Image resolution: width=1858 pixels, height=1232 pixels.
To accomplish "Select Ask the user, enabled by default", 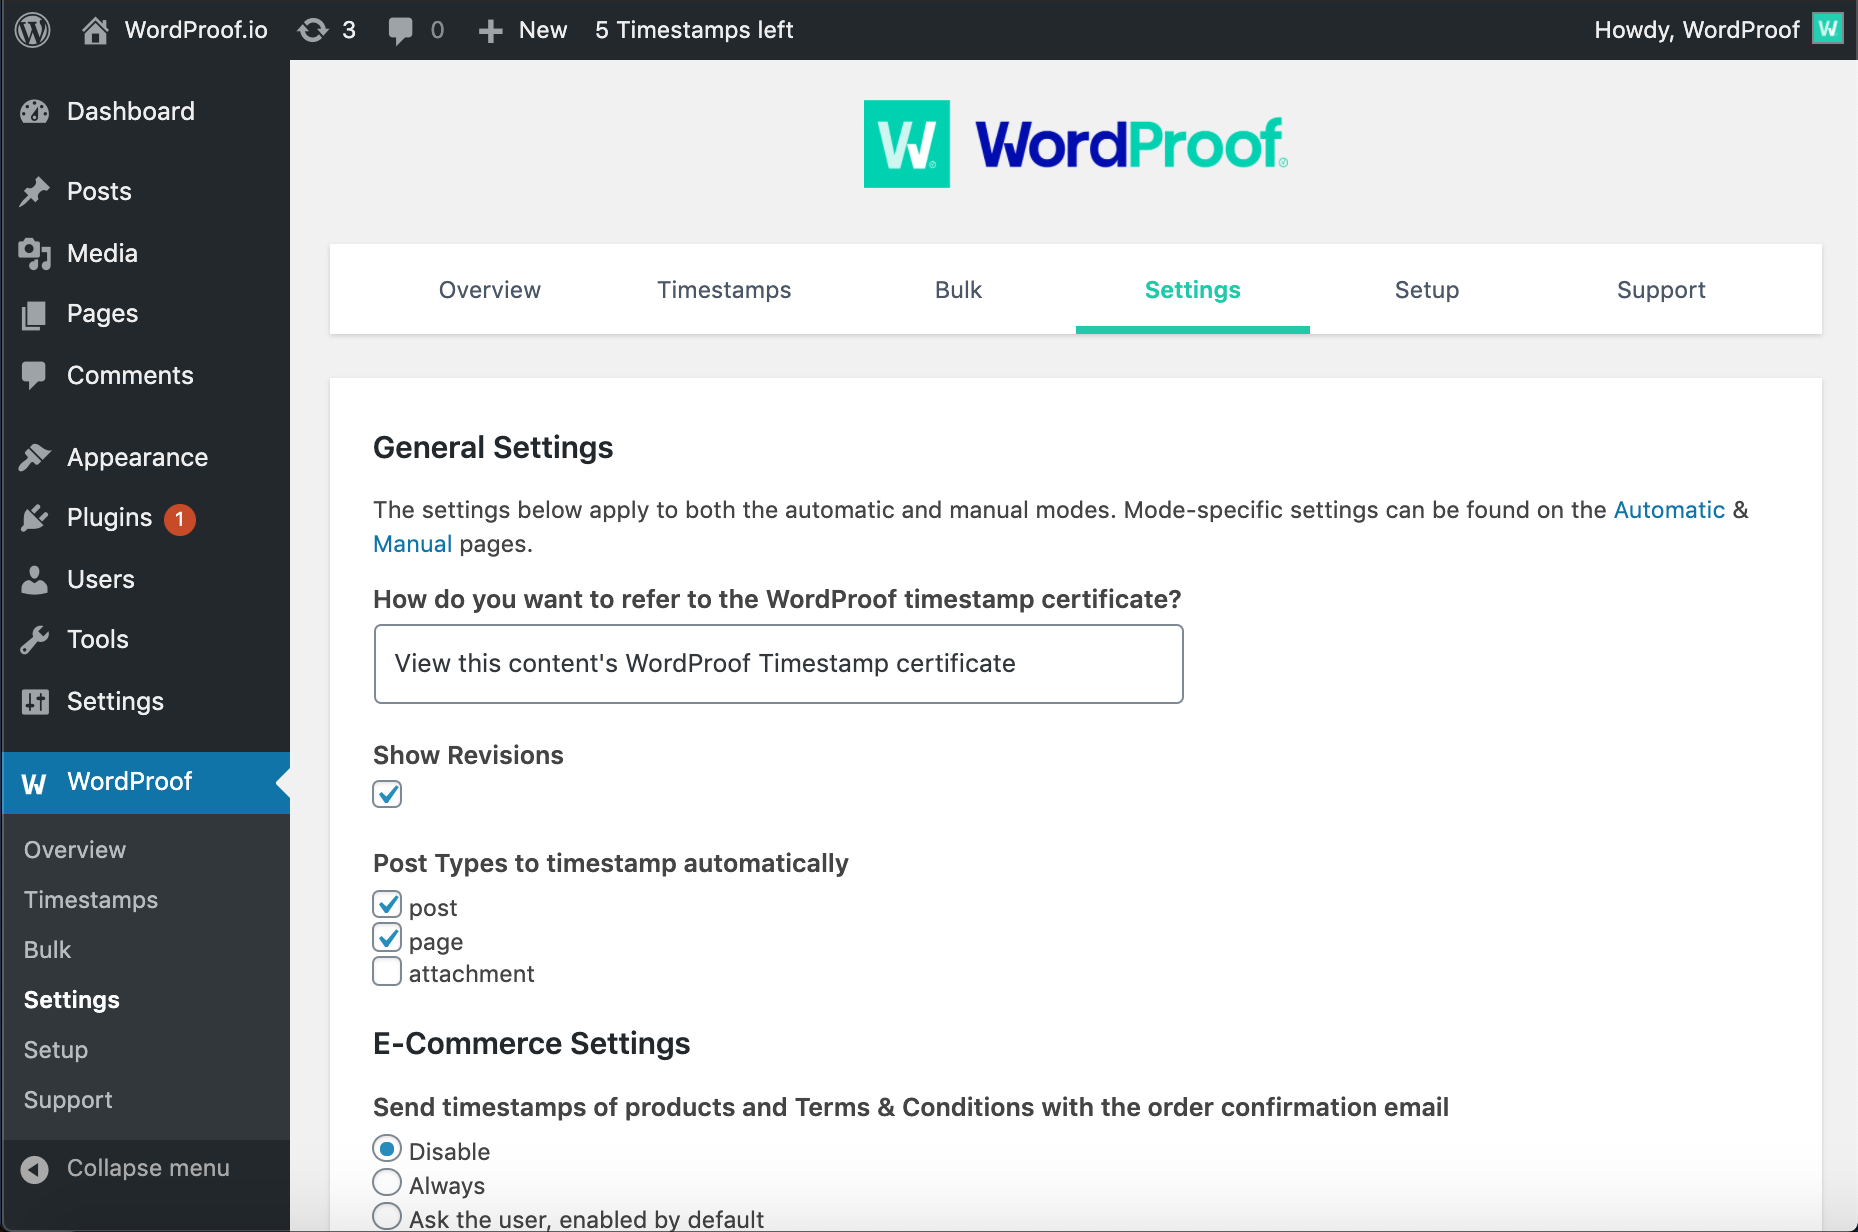I will pyautogui.click(x=387, y=1217).
